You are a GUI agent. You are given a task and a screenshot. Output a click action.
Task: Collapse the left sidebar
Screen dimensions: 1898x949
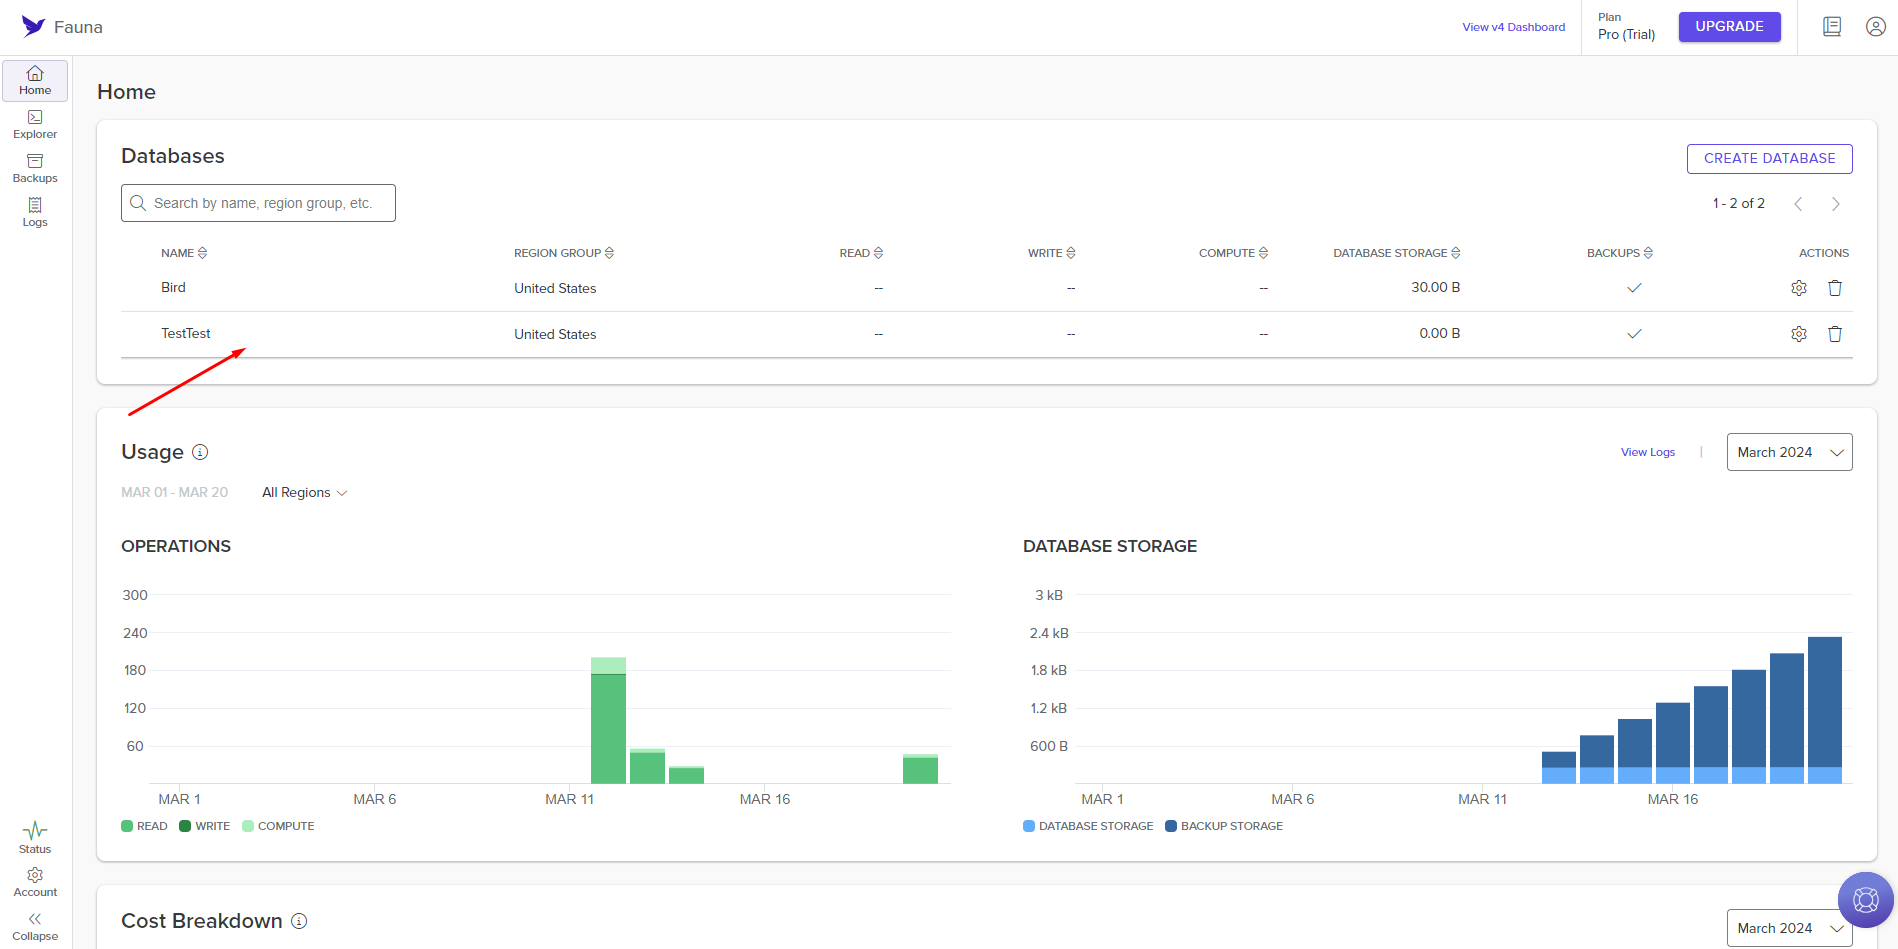coord(34,925)
